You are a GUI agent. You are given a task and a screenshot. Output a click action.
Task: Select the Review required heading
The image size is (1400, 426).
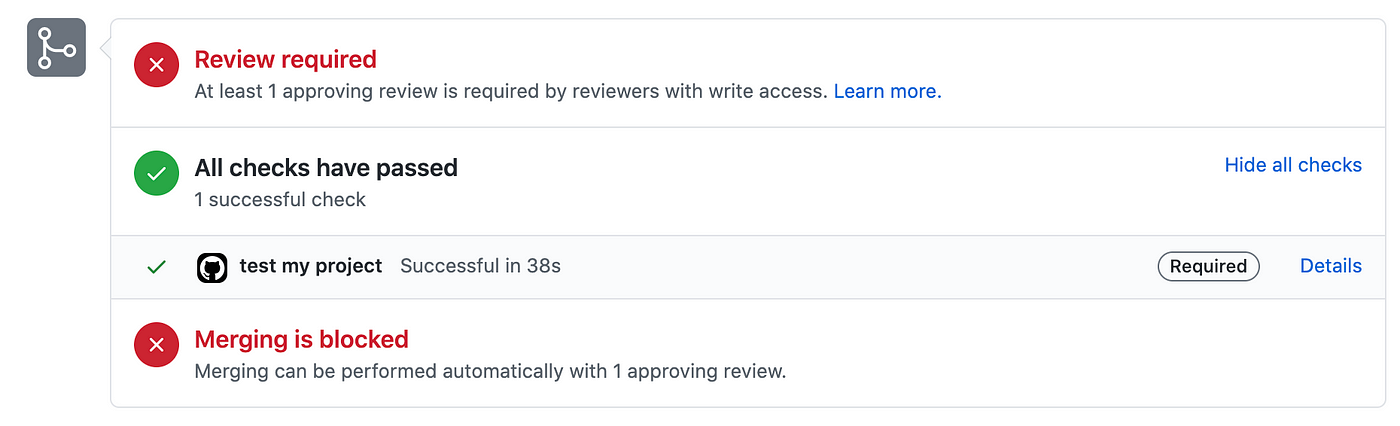coord(285,60)
